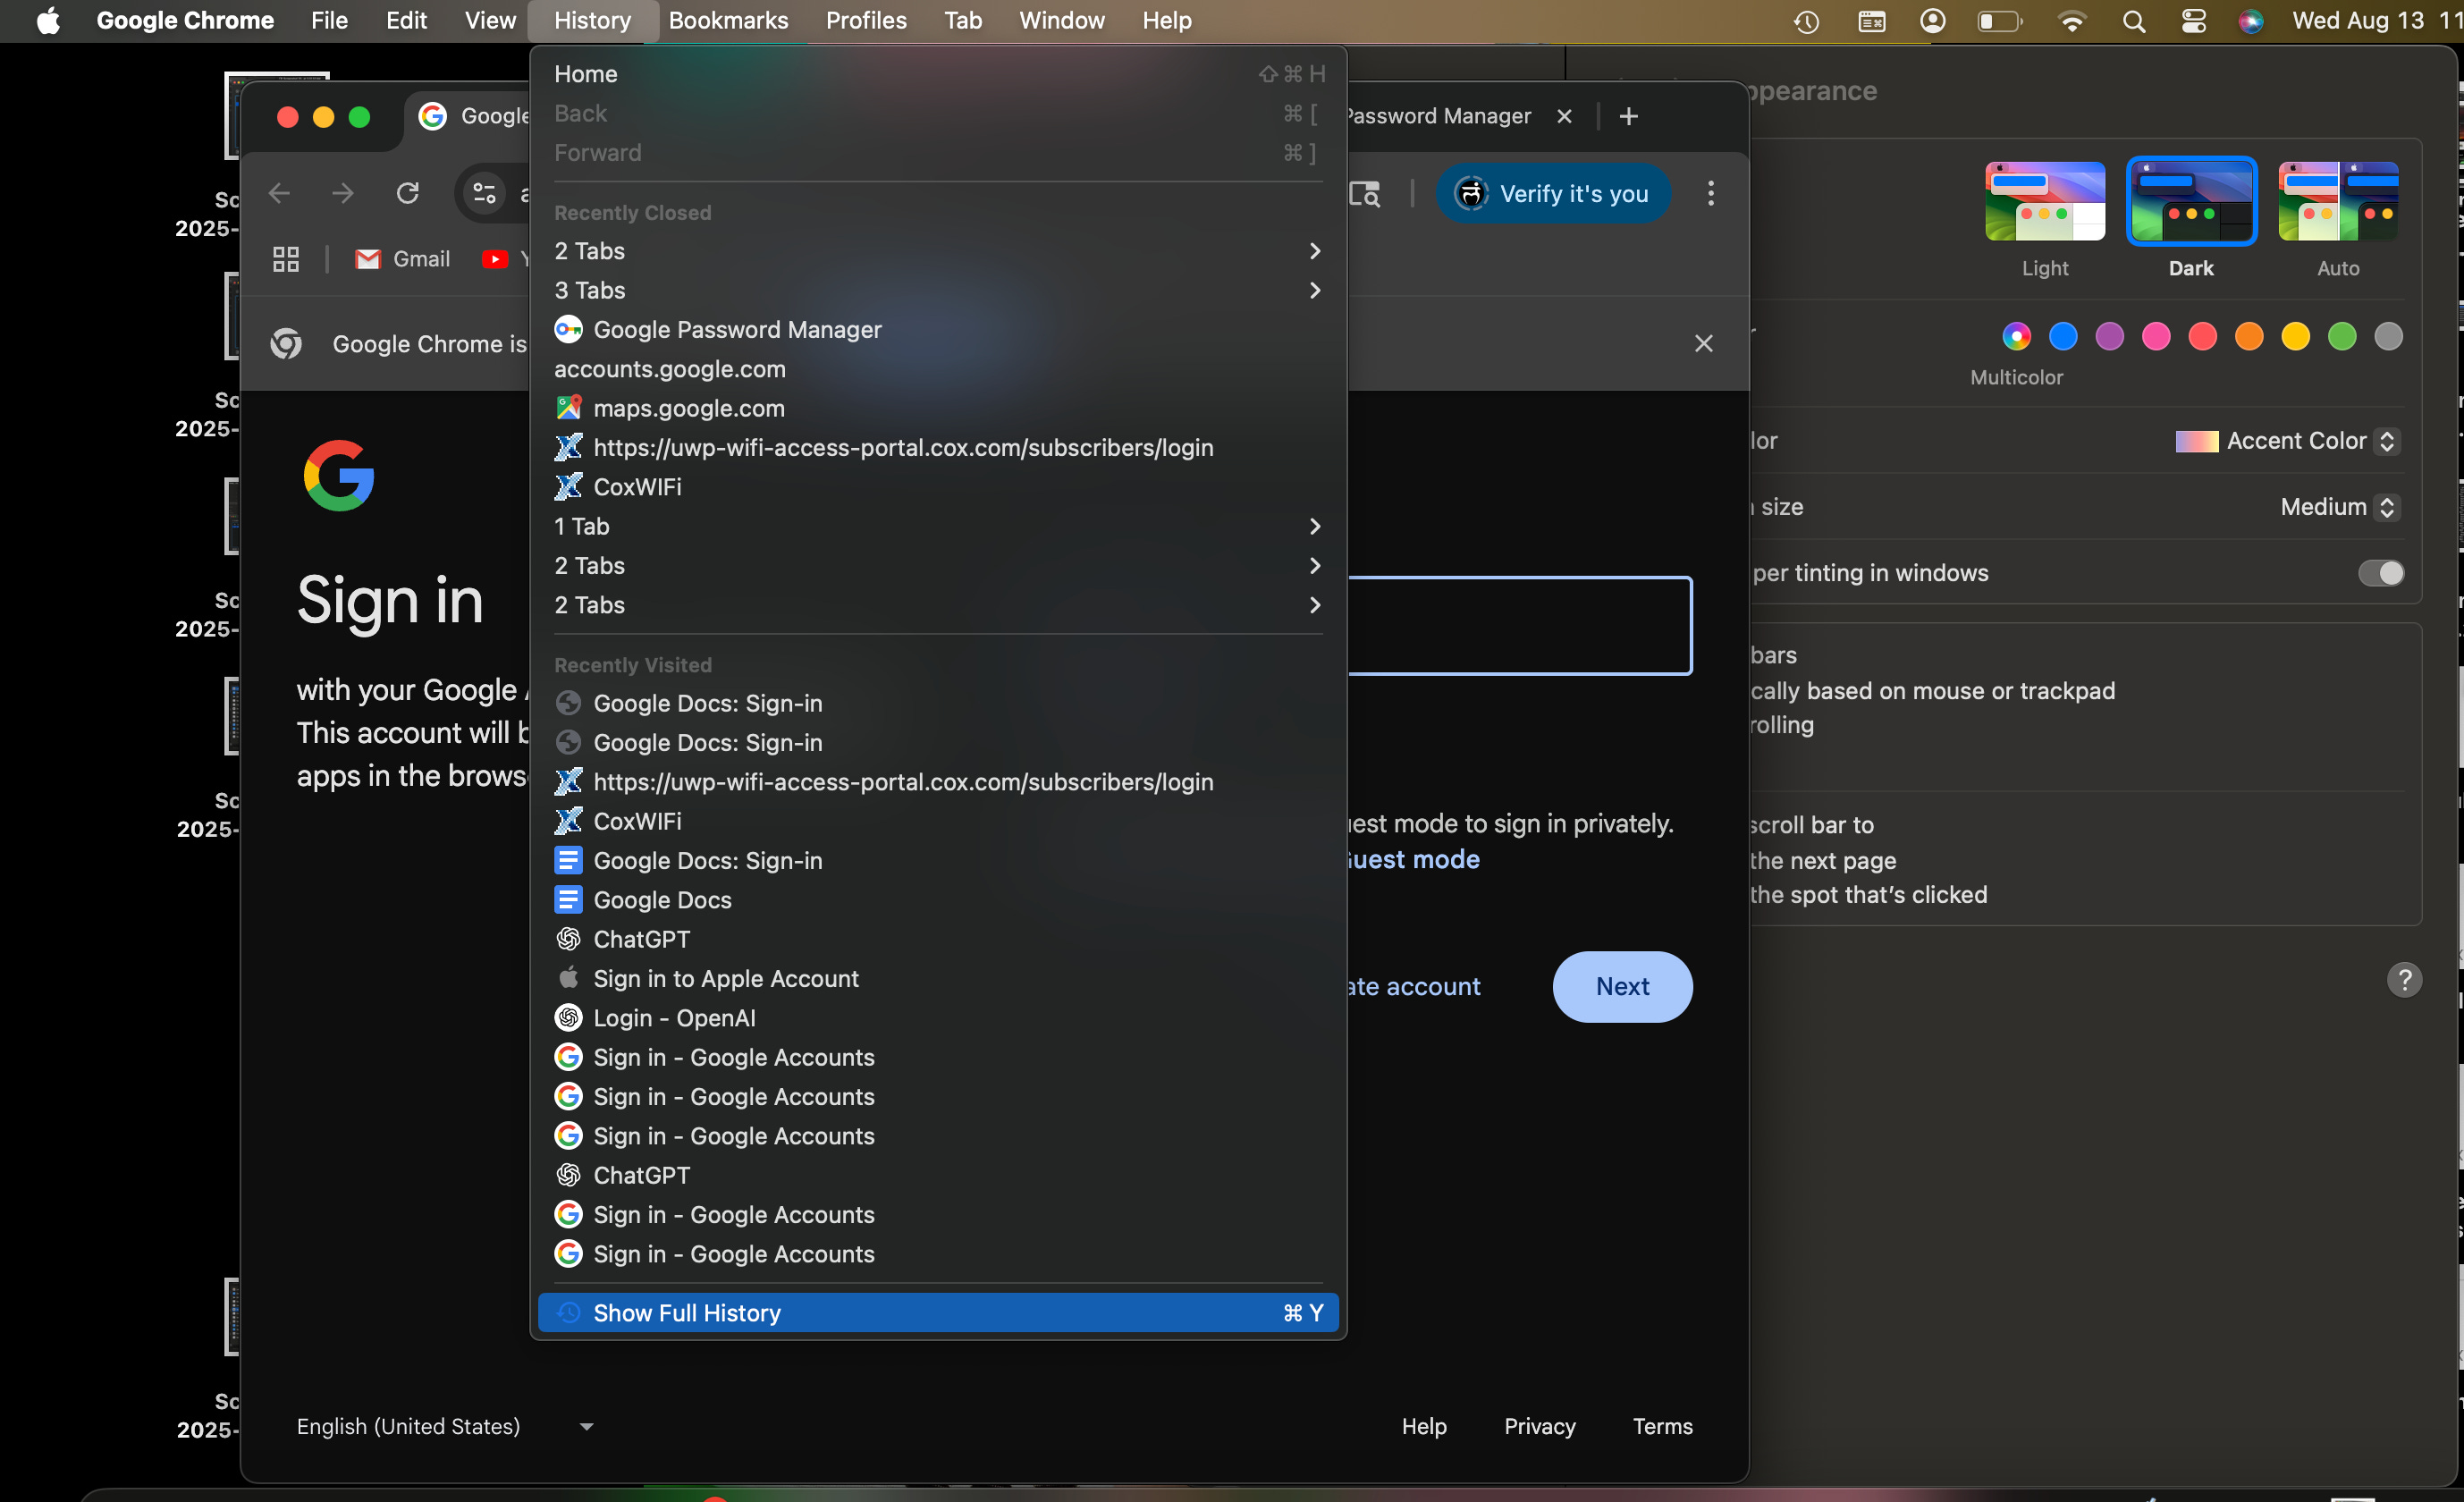Click the site information icon in address bar

485,193
